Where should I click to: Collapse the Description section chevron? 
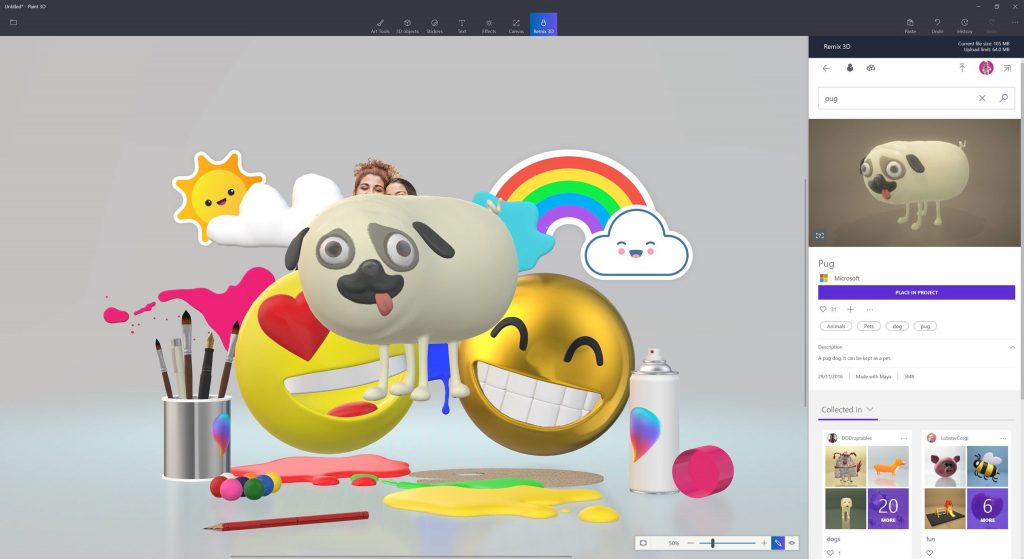(x=1011, y=347)
